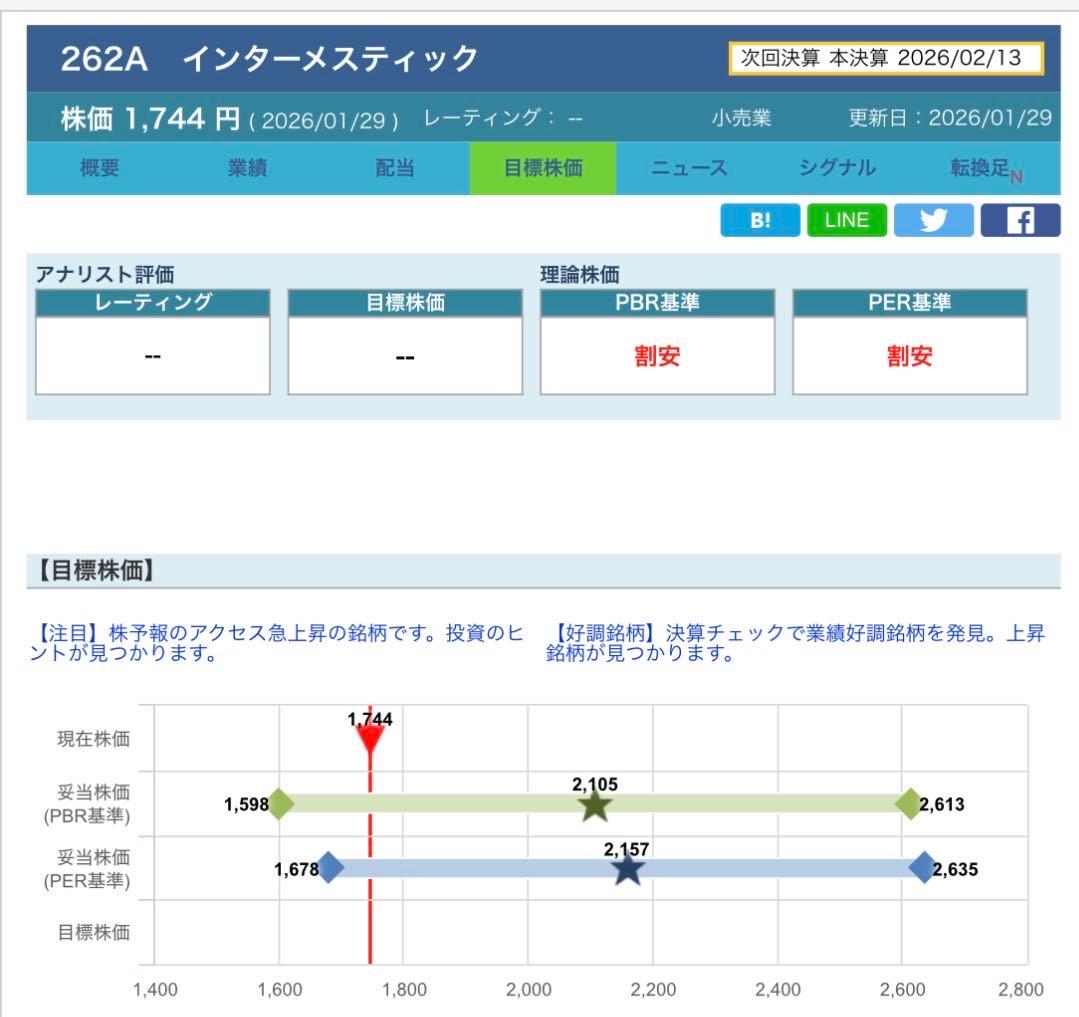
Task: Switch to the 概要 tab
Action: point(98,168)
